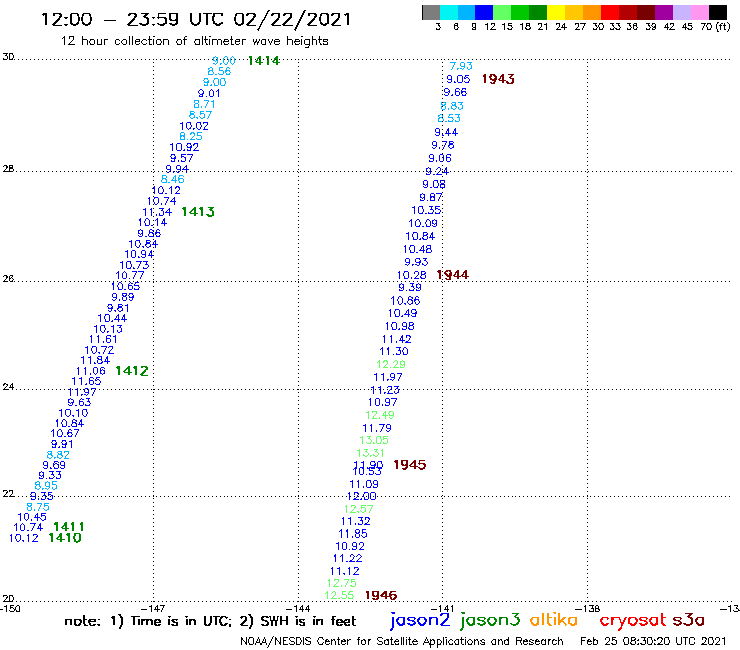Click the wave height value 8.25
740x650 pixels.
pos(191,136)
